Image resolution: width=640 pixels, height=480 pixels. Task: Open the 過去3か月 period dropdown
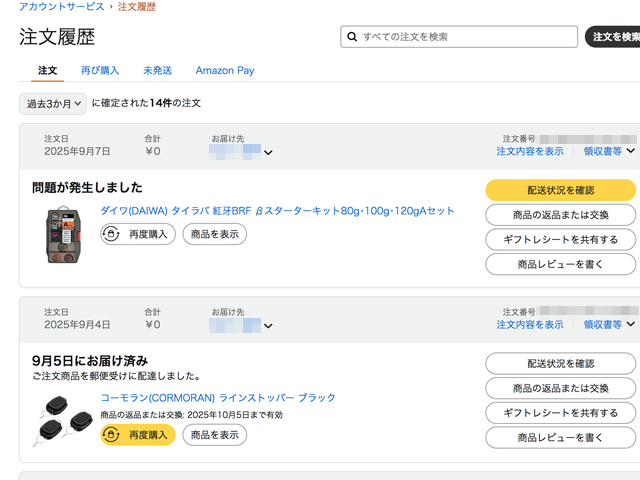[x=53, y=104]
